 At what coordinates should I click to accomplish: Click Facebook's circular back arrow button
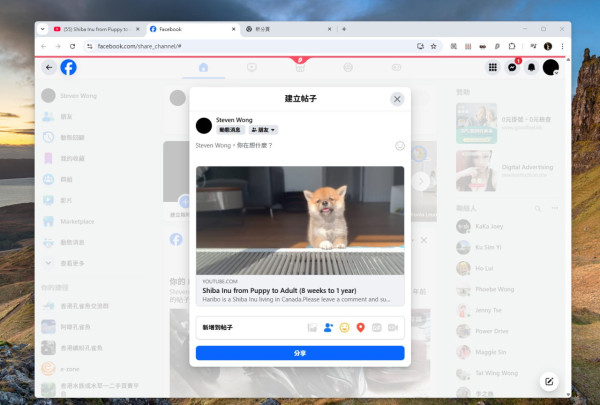[49, 67]
